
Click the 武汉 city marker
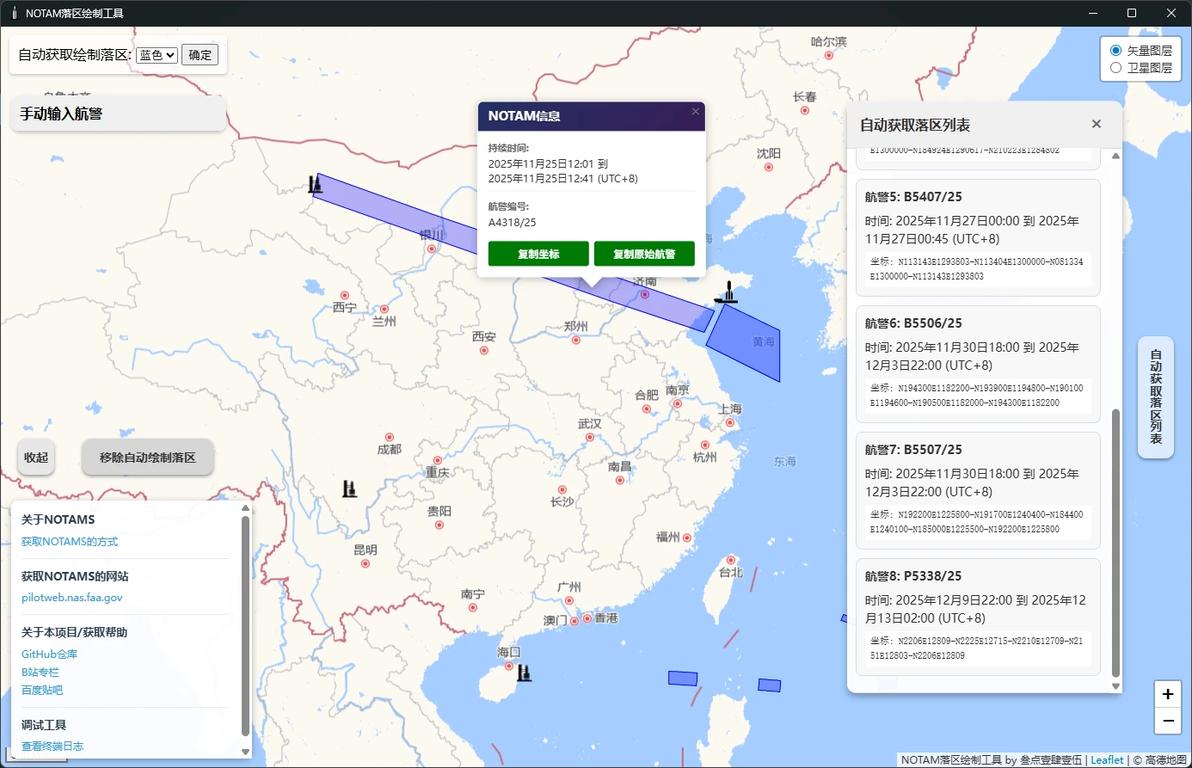coord(590,437)
